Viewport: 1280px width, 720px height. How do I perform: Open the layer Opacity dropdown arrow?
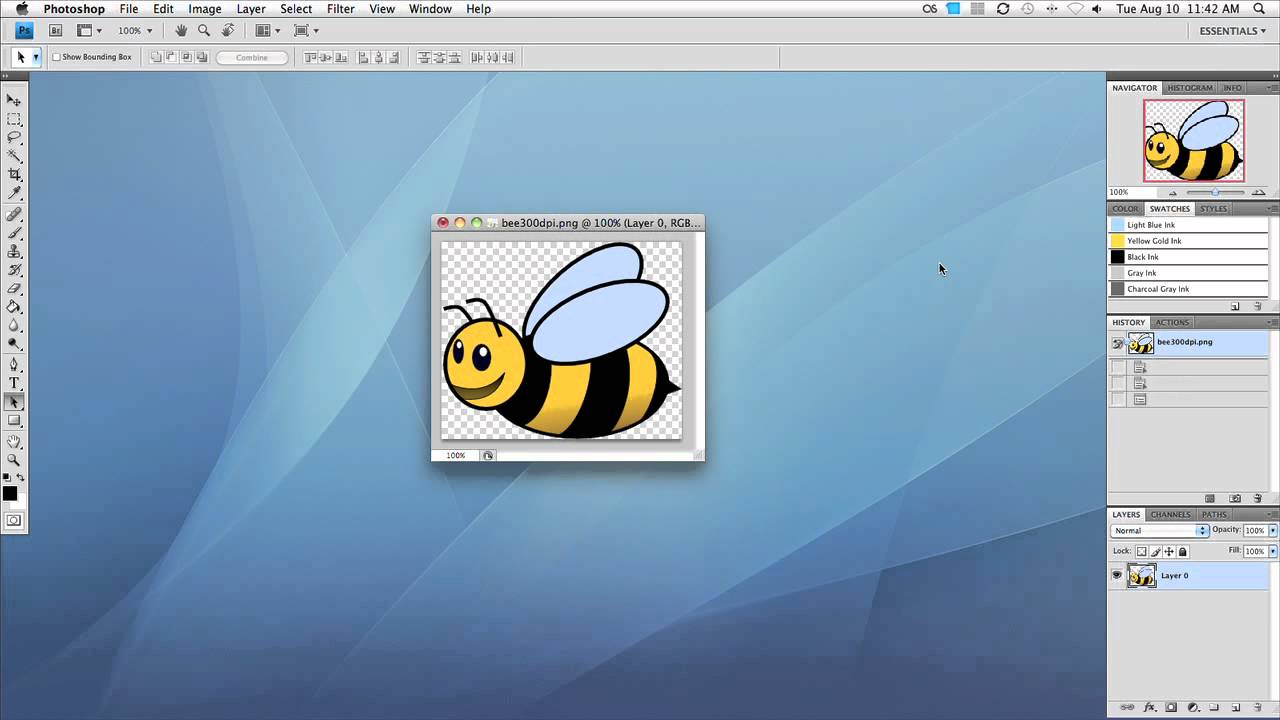tap(1273, 530)
